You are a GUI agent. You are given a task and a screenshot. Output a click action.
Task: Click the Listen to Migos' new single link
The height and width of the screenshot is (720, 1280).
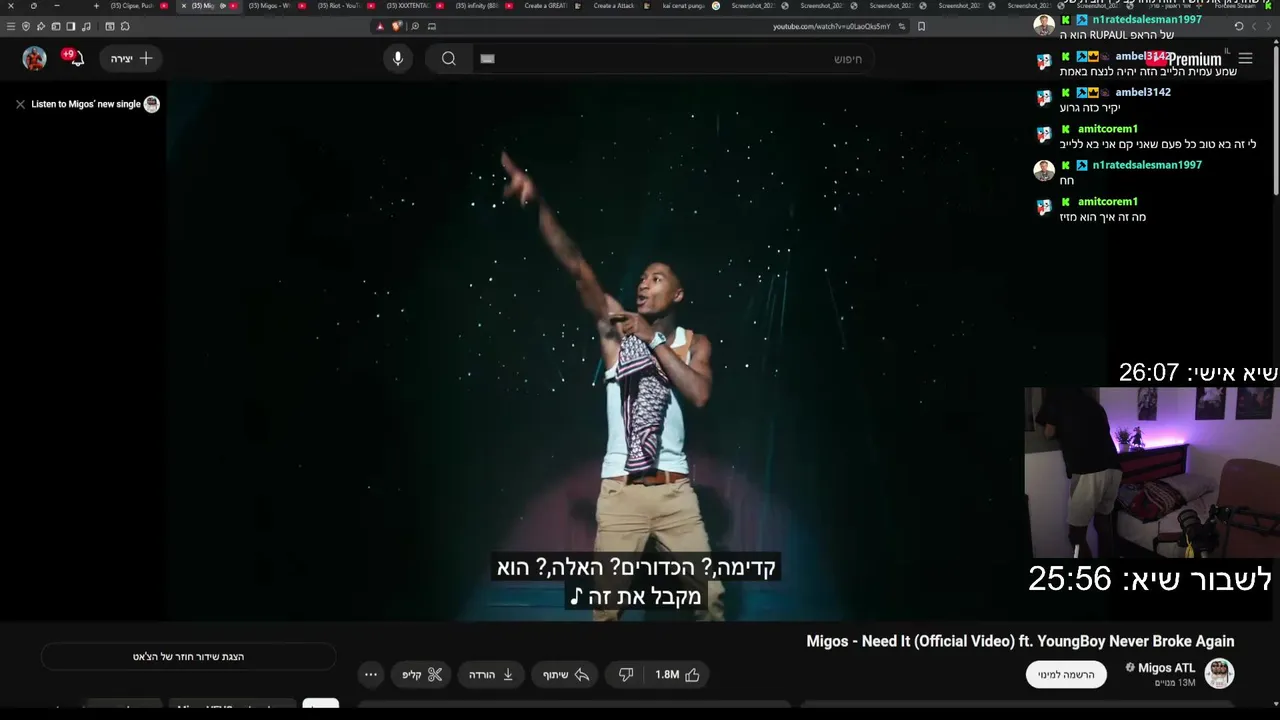[86, 104]
